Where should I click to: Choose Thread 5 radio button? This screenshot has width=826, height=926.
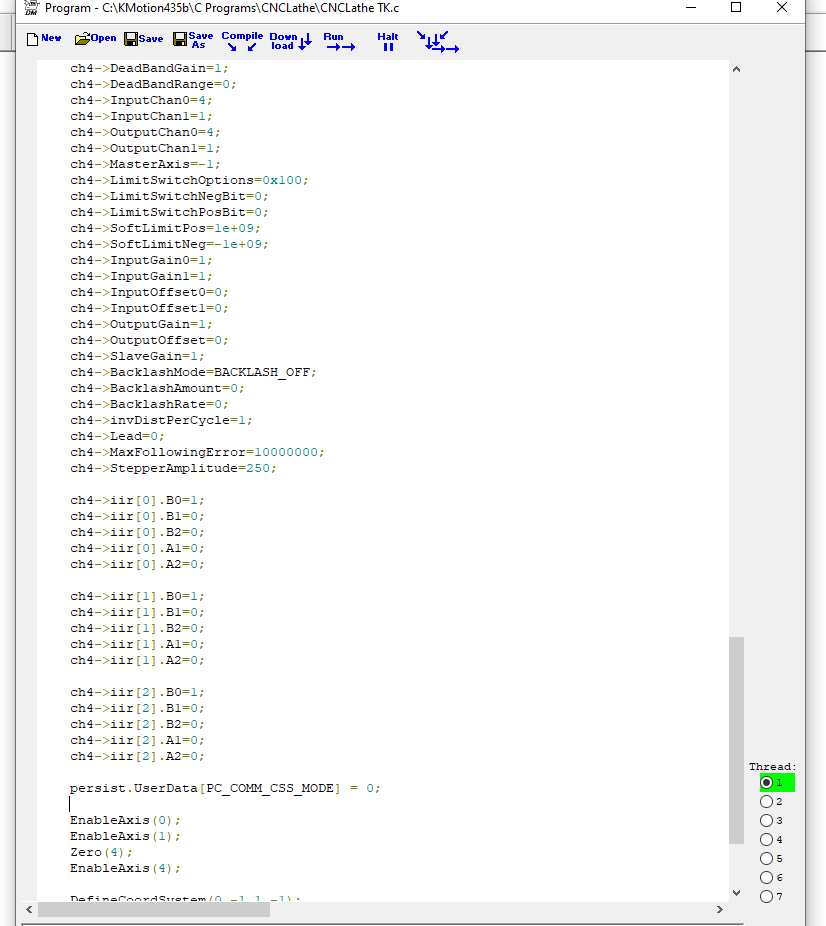point(767,858)
